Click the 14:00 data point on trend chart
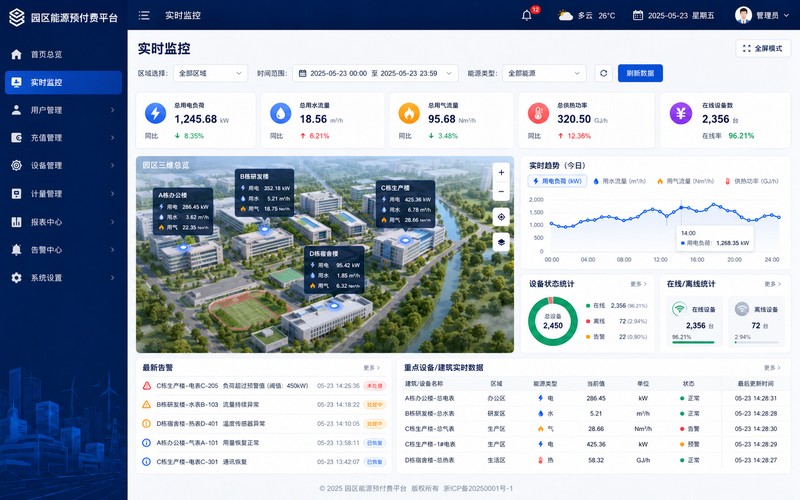The height and width of the screenshot is (500, 800). point(681,207)
